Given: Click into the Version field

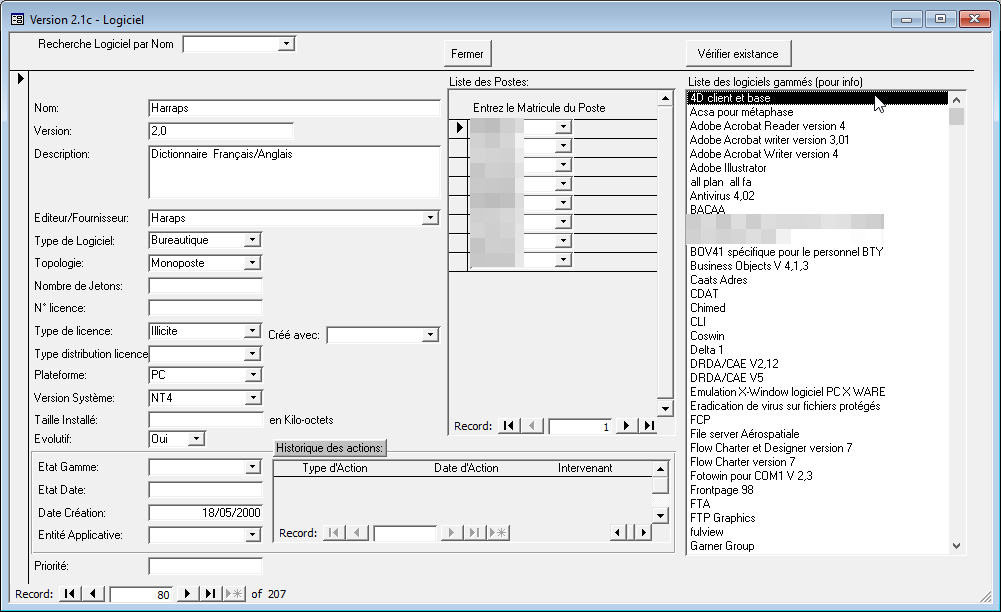Looking at the screenshot, I should point(220,131).
